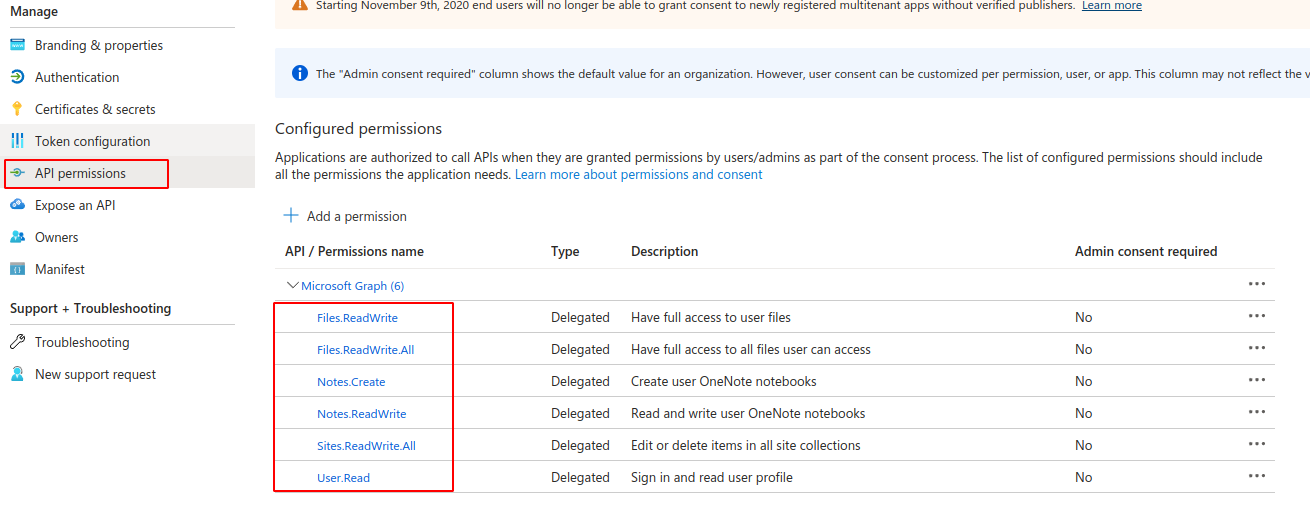The image size is (1310, 517).
Task: Click the API / Permissions name column header
Action: [354, 251]
